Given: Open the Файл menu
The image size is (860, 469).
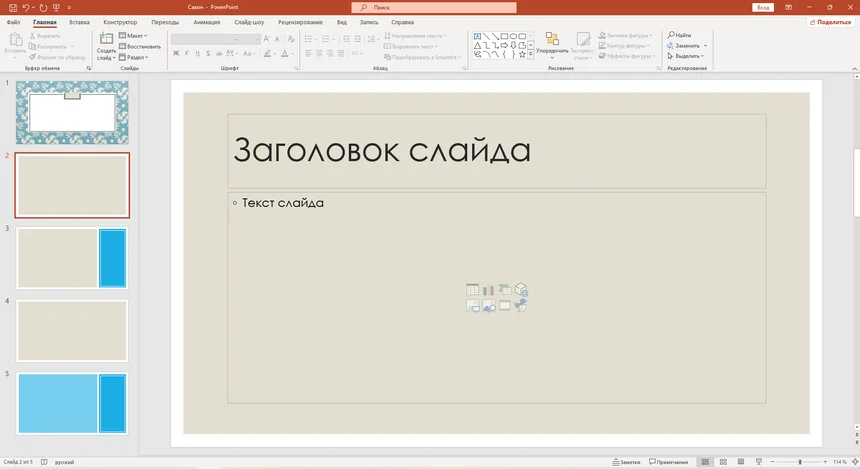Looking at the screenshot, I should click(x=13, y=22).
